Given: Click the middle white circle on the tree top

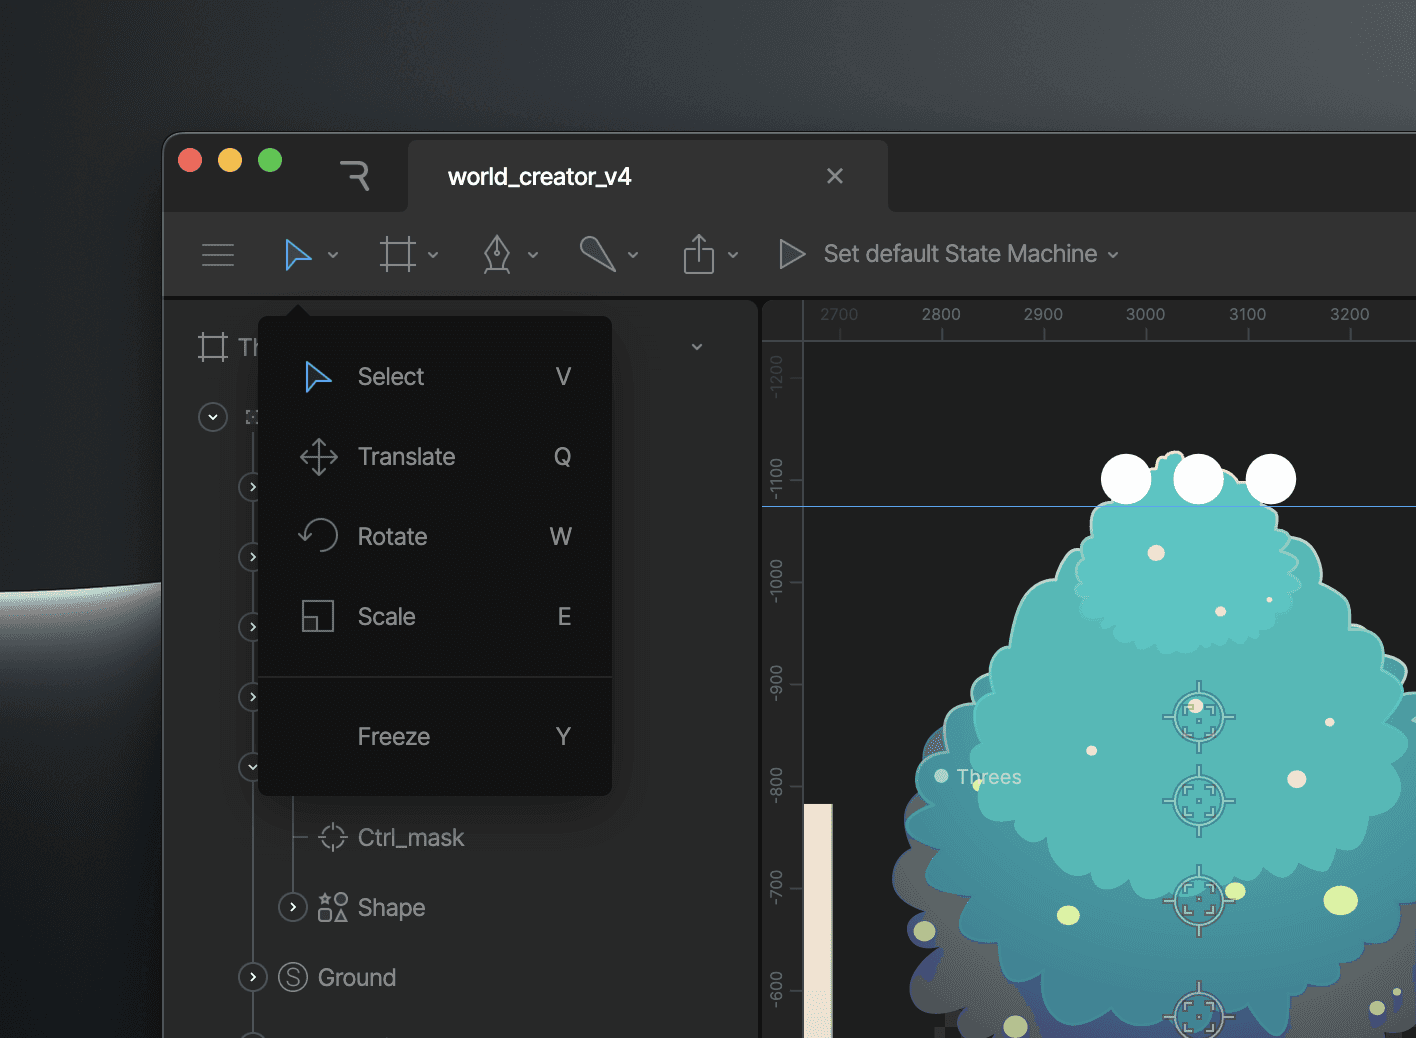Looking at the screenshot, I should point(1198,479).
